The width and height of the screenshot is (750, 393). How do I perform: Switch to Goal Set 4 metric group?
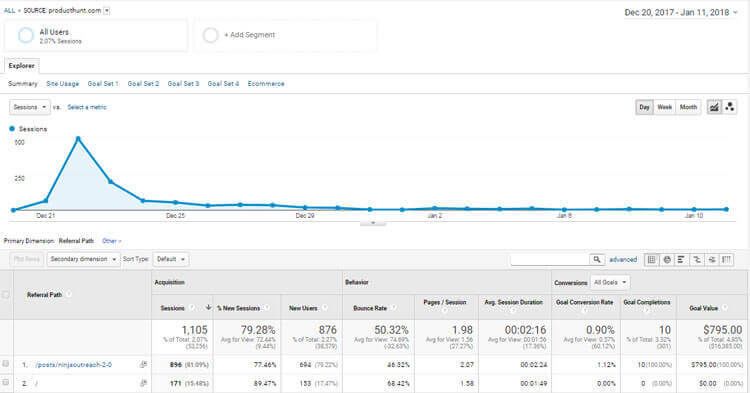pos(223,84)
